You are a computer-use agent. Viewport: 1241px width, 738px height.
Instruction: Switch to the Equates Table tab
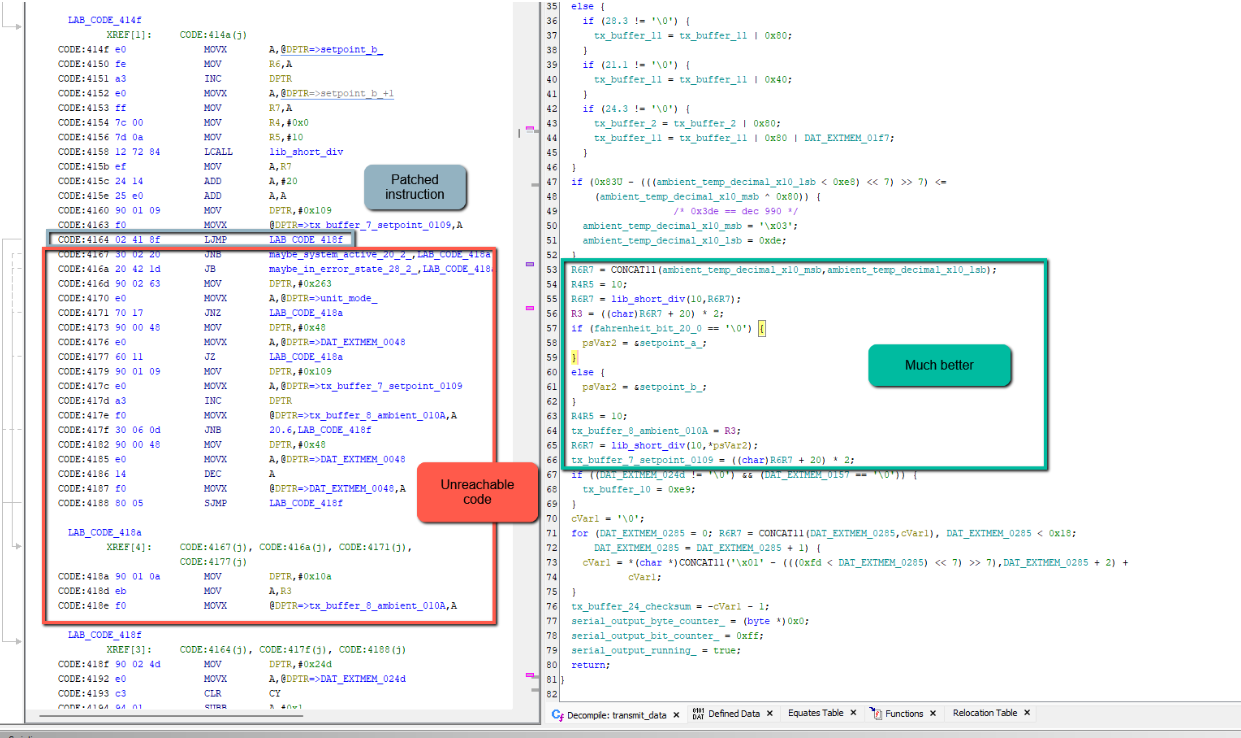pos(815,714)
